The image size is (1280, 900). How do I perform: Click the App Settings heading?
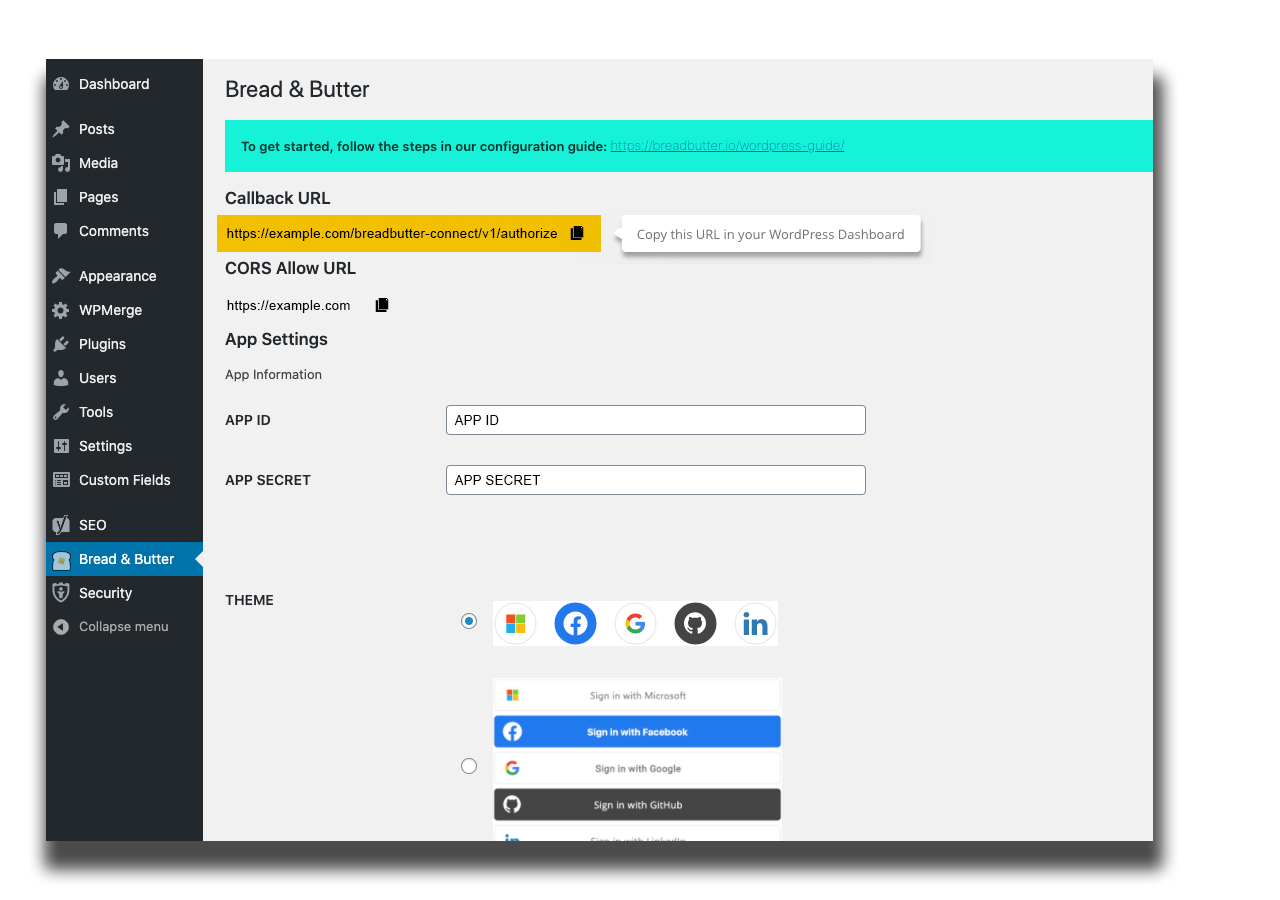pyautogui.click(x=276, y=339)
